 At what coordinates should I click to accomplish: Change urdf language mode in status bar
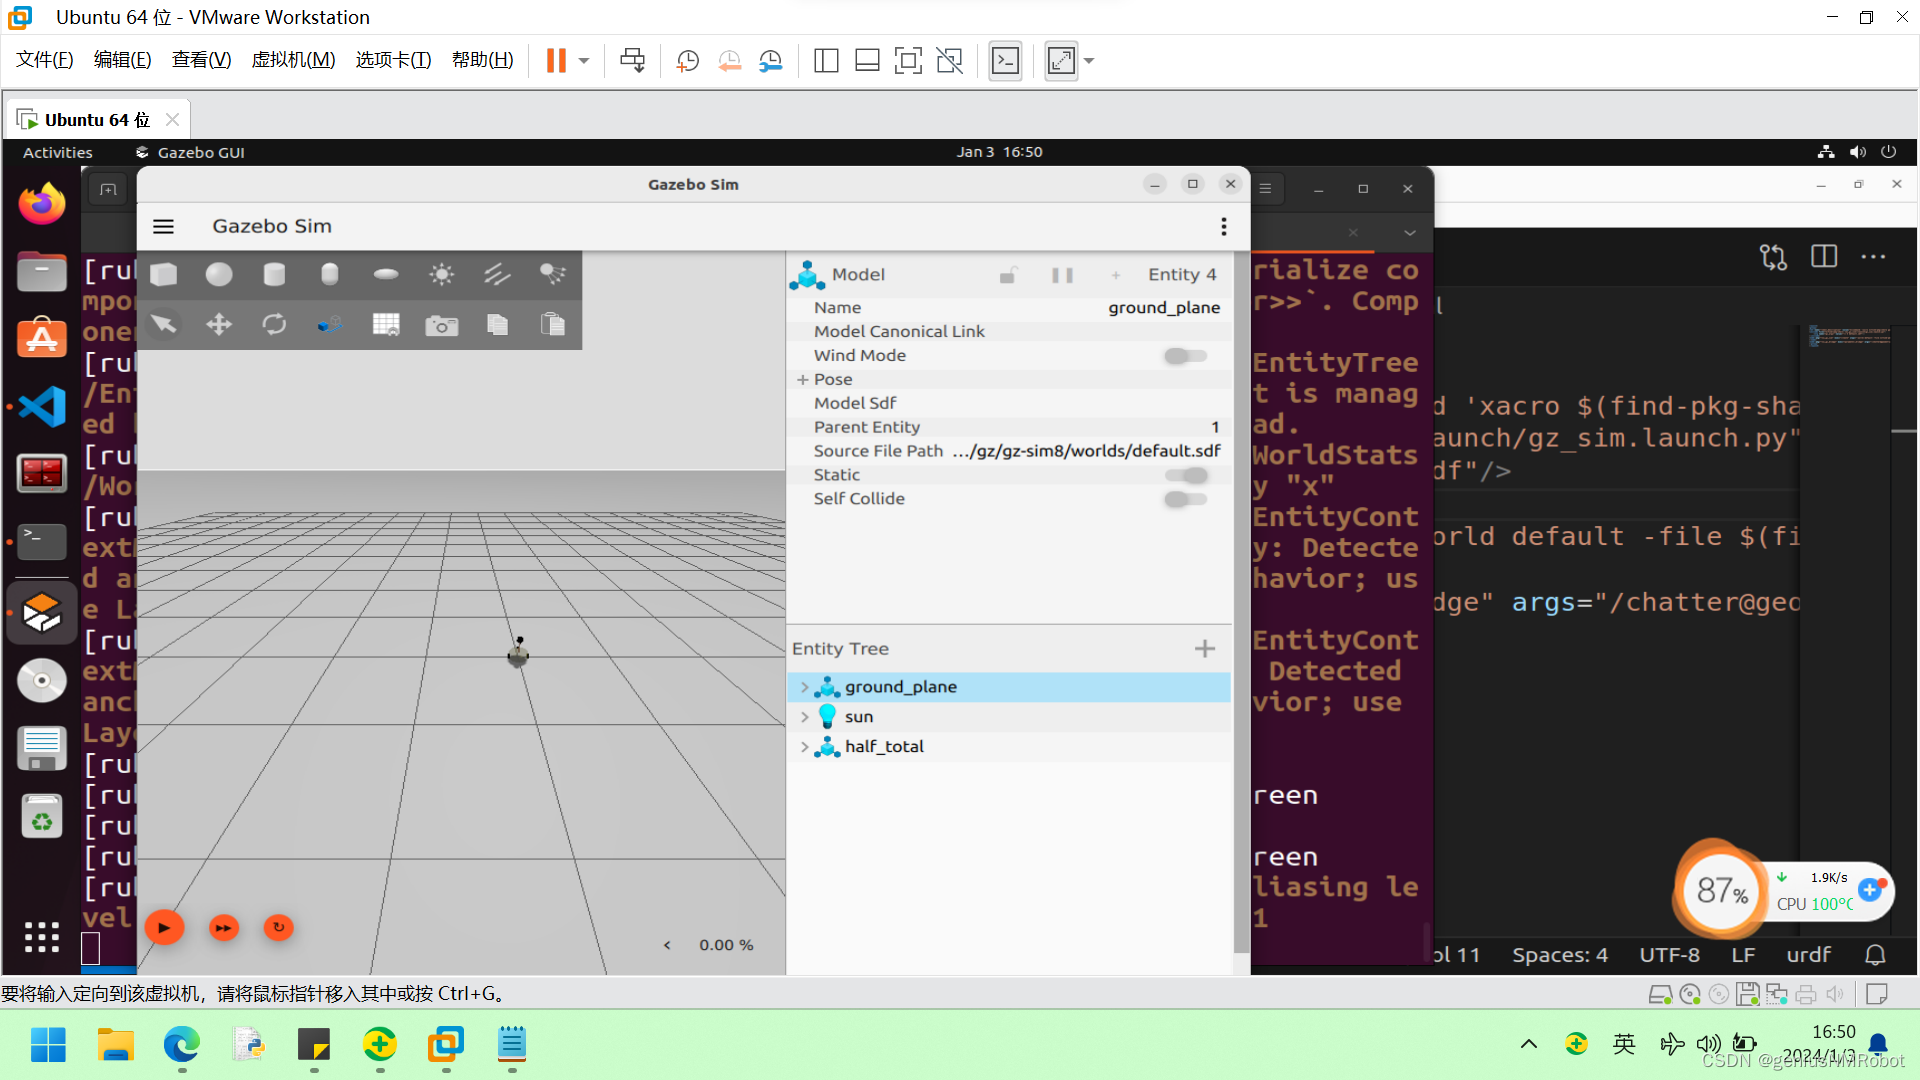coord(1808,955)
